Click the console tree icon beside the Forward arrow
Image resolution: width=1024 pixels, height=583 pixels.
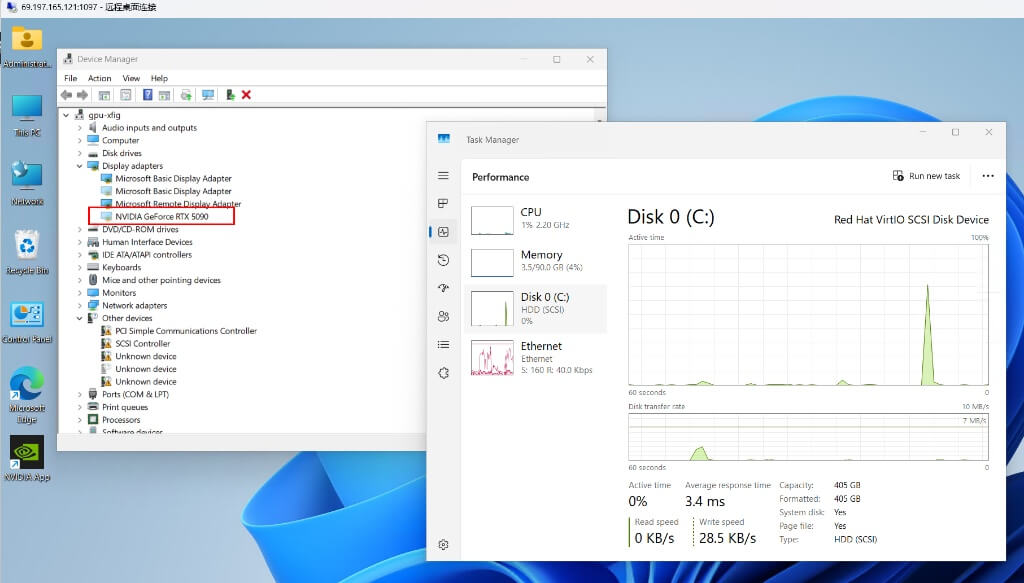(104, 95)
